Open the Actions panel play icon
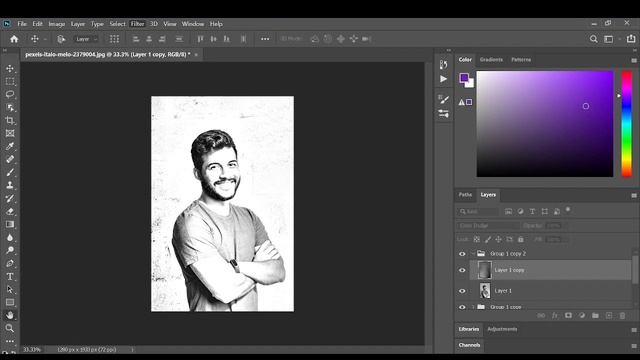 (x=444, y=79)
